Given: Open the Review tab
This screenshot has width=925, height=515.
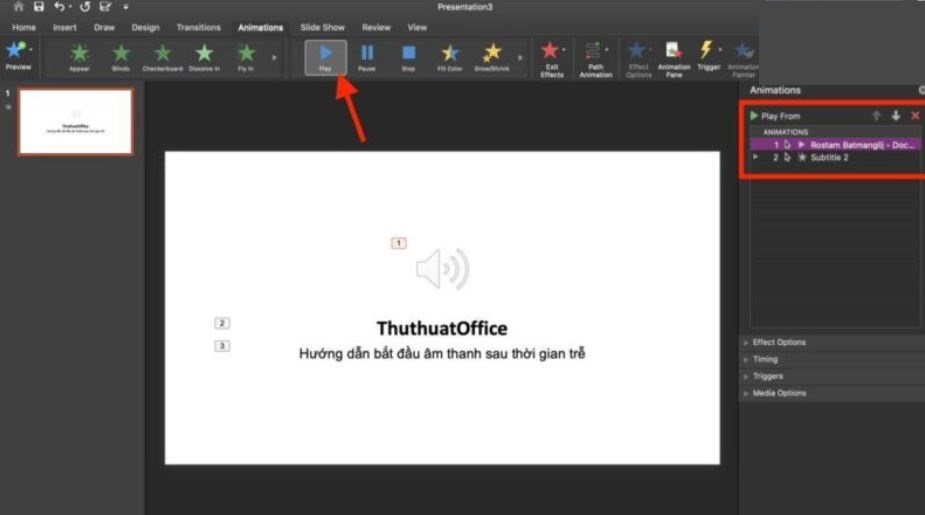Looking at the screenshot, I should point(376,27).
